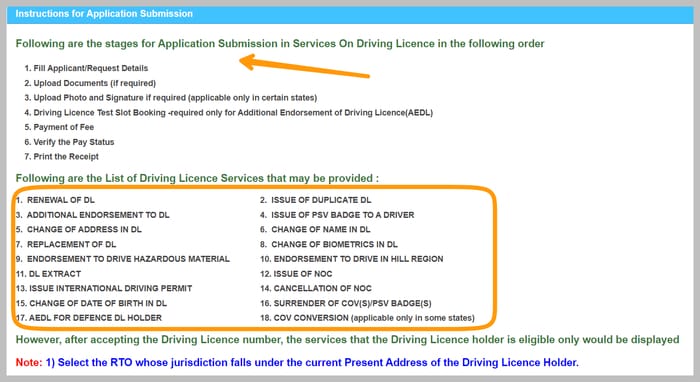Click '8. CHANGE OF BIOMETRICS IN DL'
Image resolution: width=700 pixels, height=382 pixels.
pyautogui.click(x=329, y=244)
